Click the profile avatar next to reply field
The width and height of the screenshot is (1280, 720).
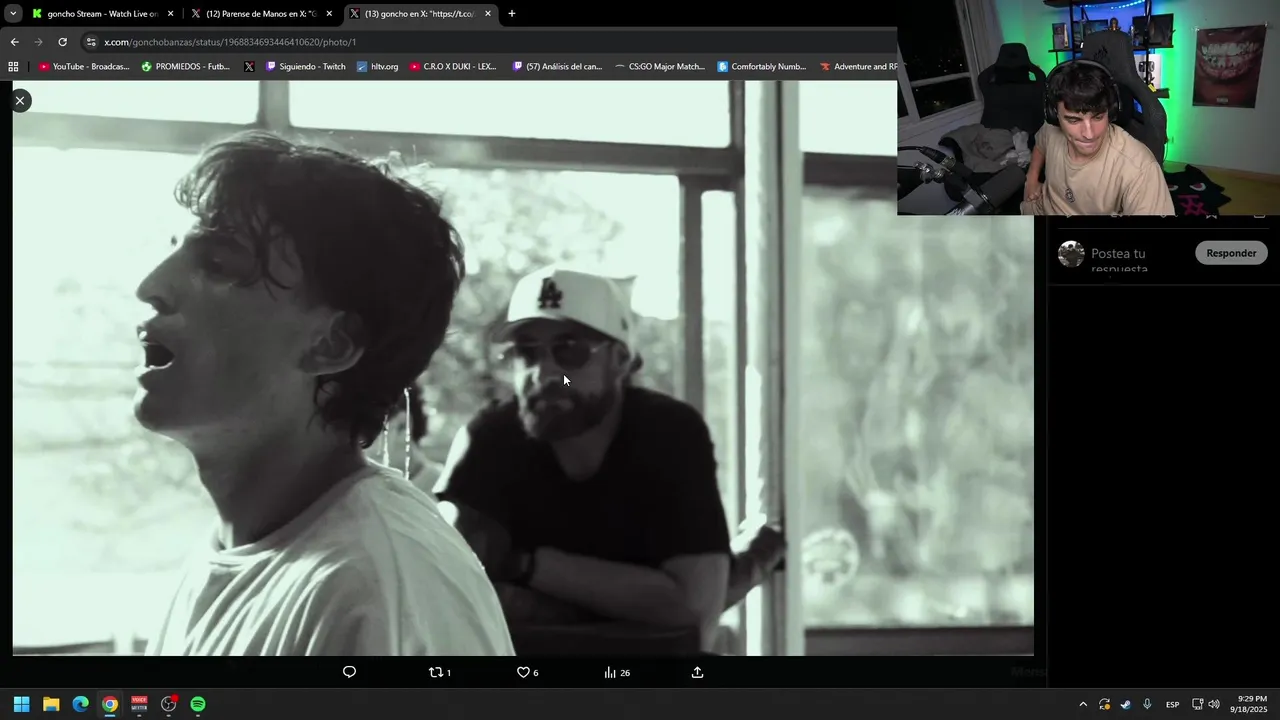coord(1071,254)
